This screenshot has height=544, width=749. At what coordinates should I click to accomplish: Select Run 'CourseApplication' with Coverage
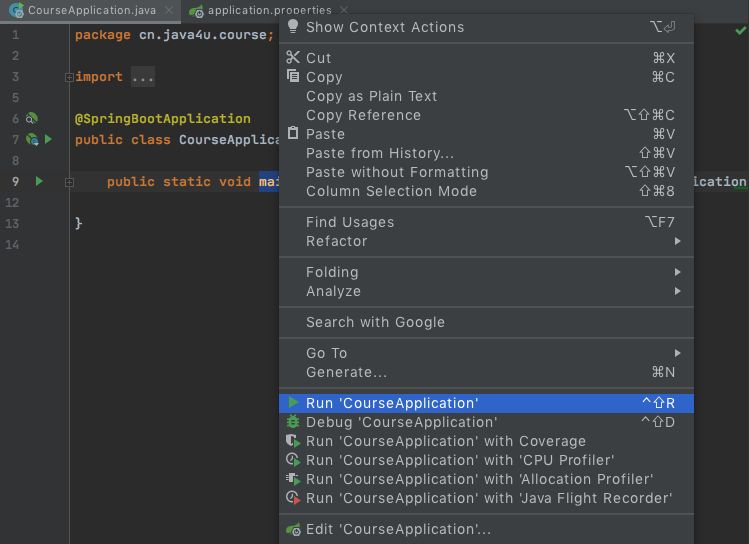pyautogui.click(x=445, y=441)
